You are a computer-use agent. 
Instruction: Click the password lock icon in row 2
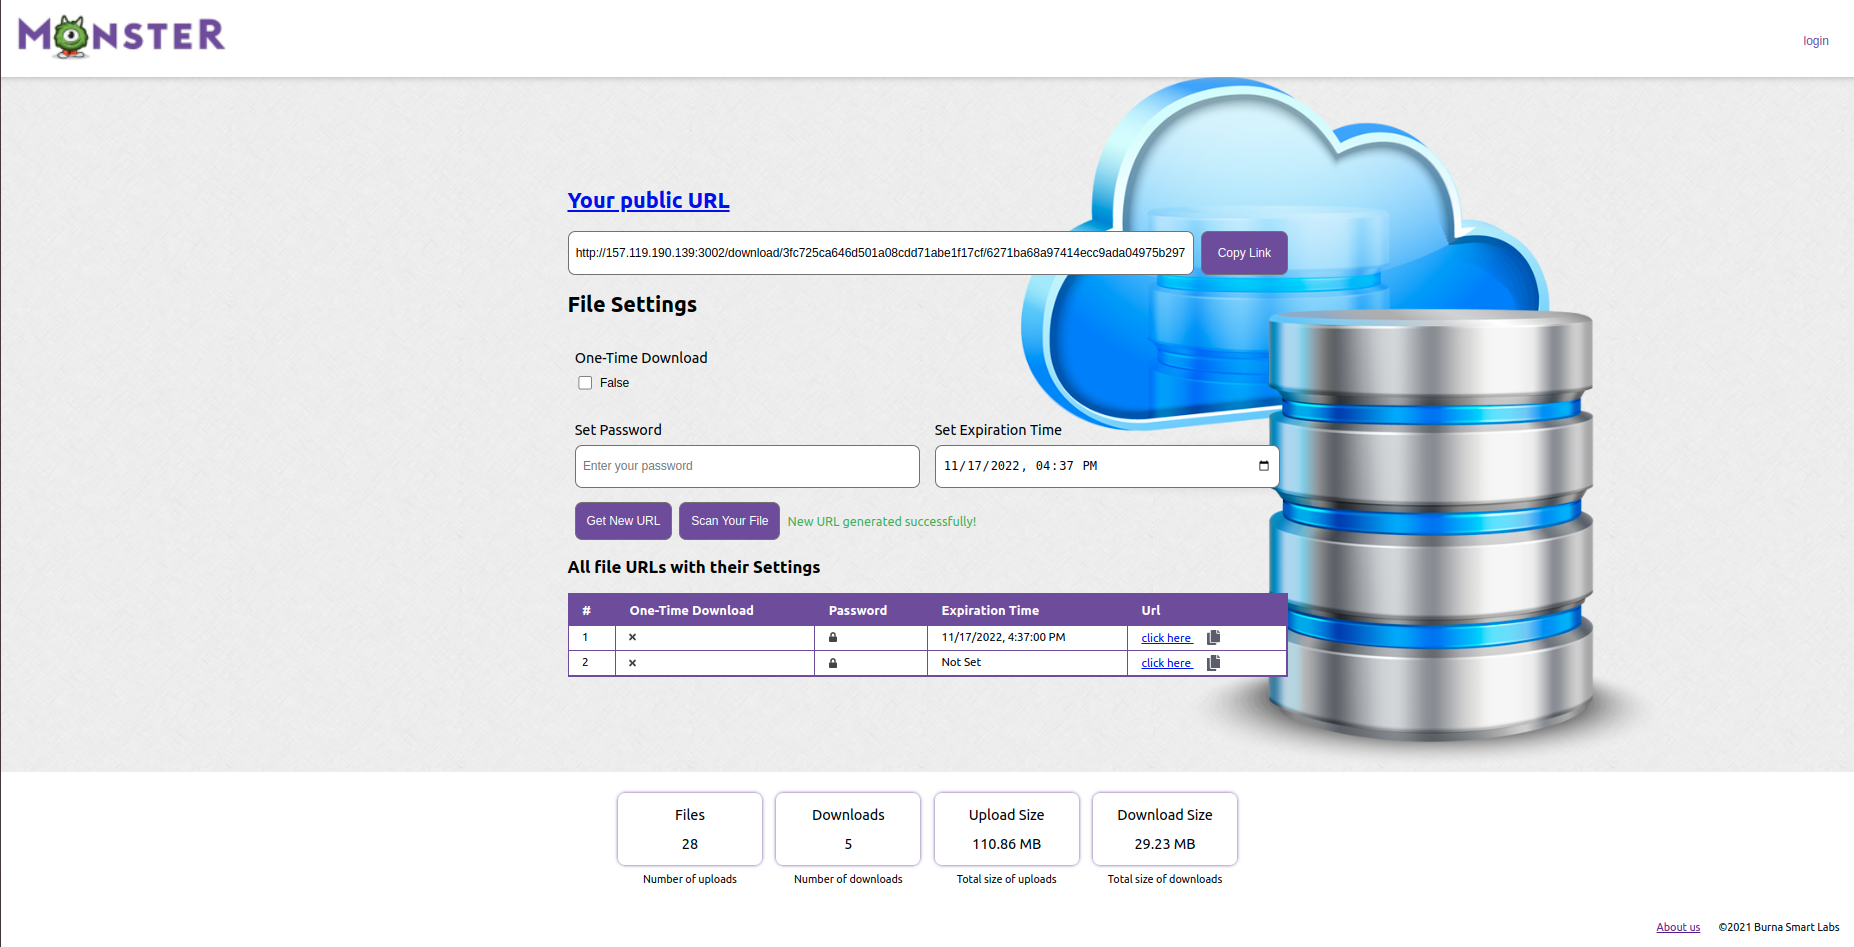(x=833, y=663)
